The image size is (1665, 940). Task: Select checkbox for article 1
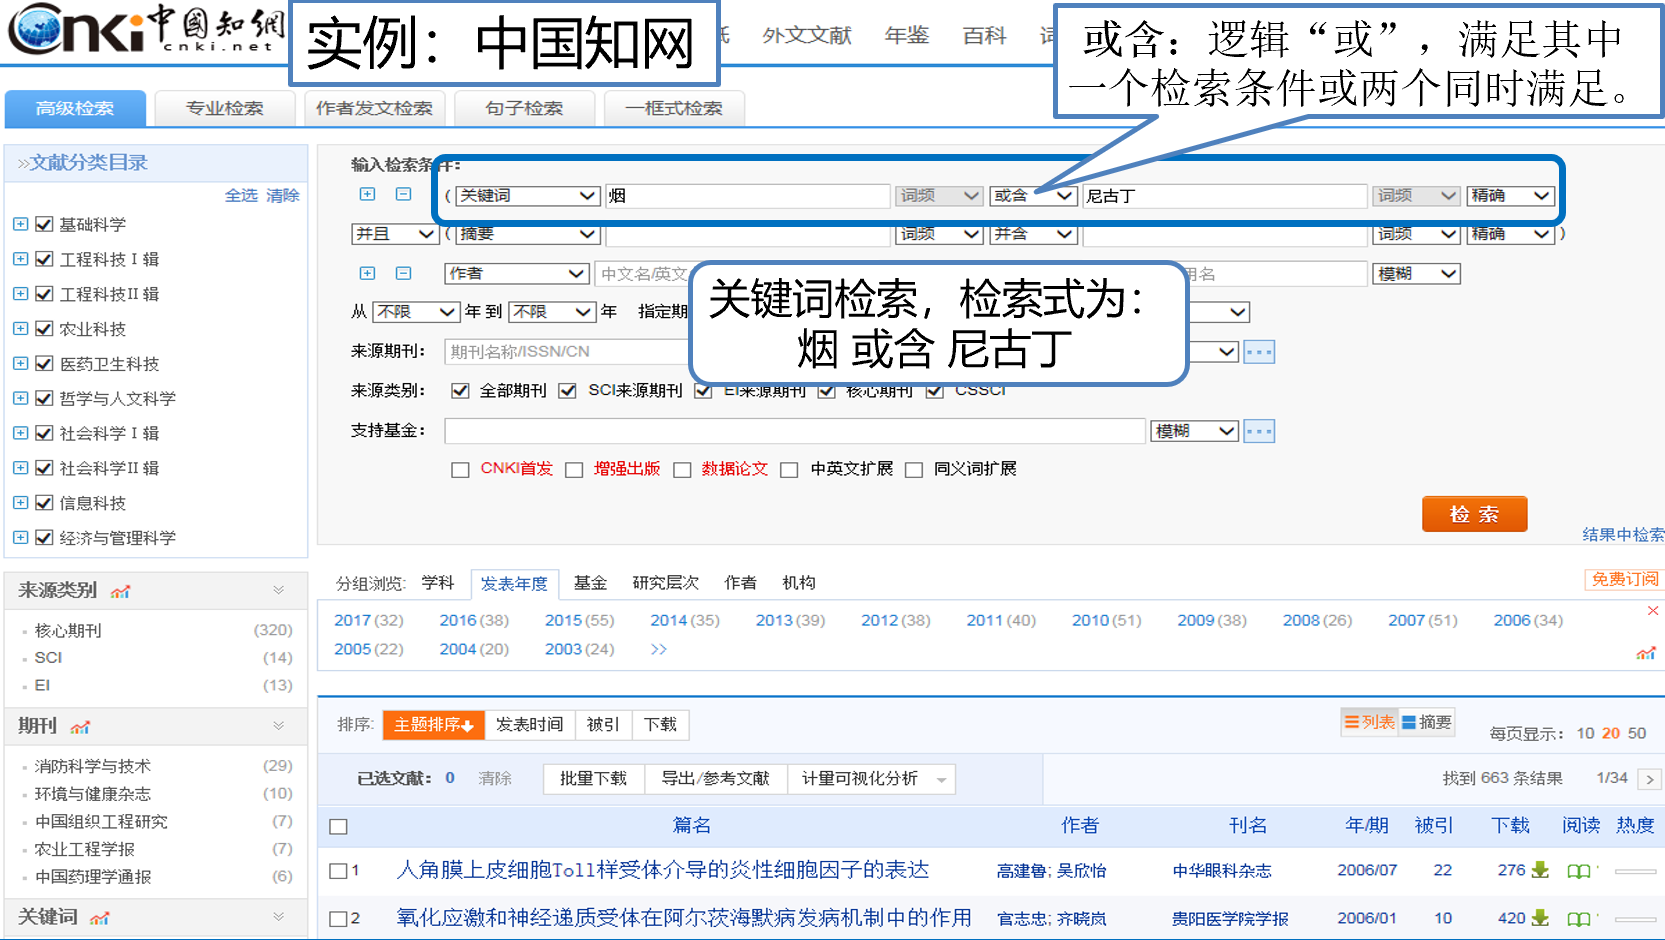pos(338,871)
